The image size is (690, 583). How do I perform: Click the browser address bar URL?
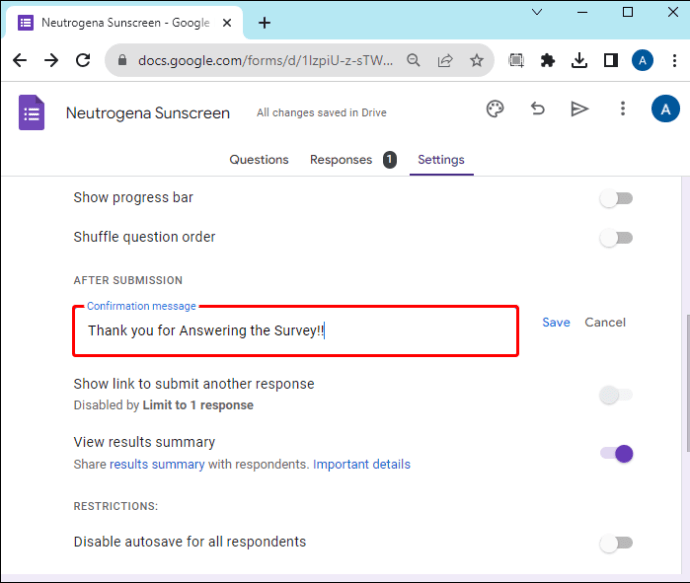point(265,60)
